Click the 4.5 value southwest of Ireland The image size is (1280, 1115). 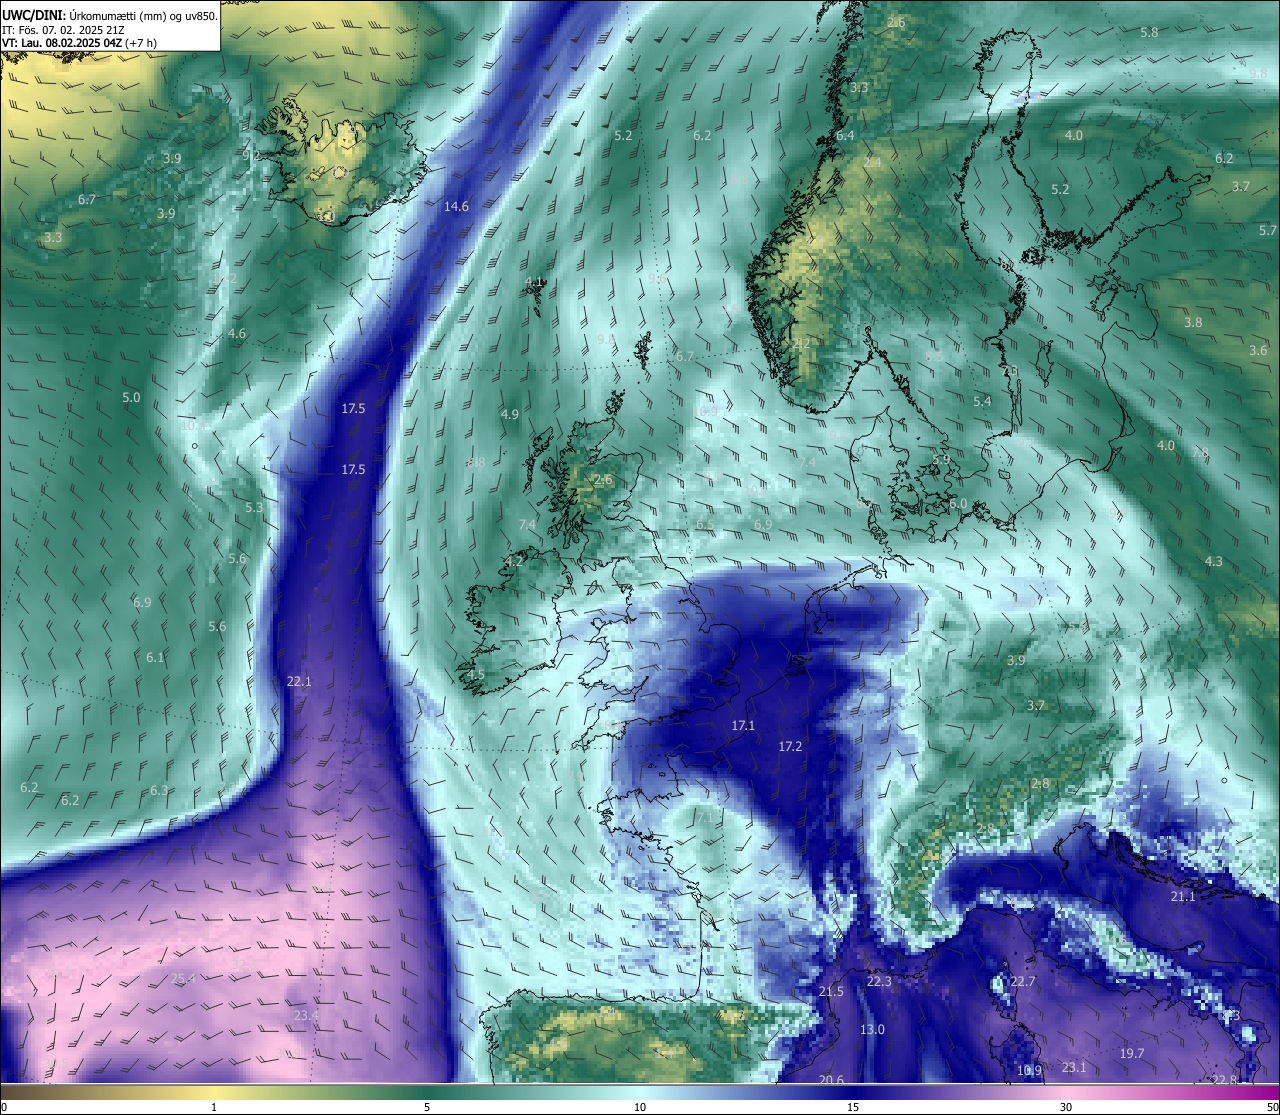476,675
